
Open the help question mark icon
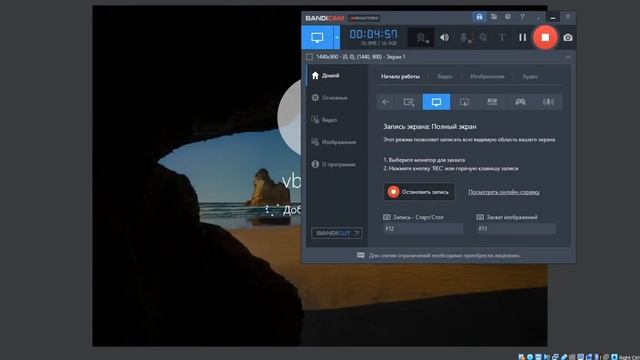522,17
